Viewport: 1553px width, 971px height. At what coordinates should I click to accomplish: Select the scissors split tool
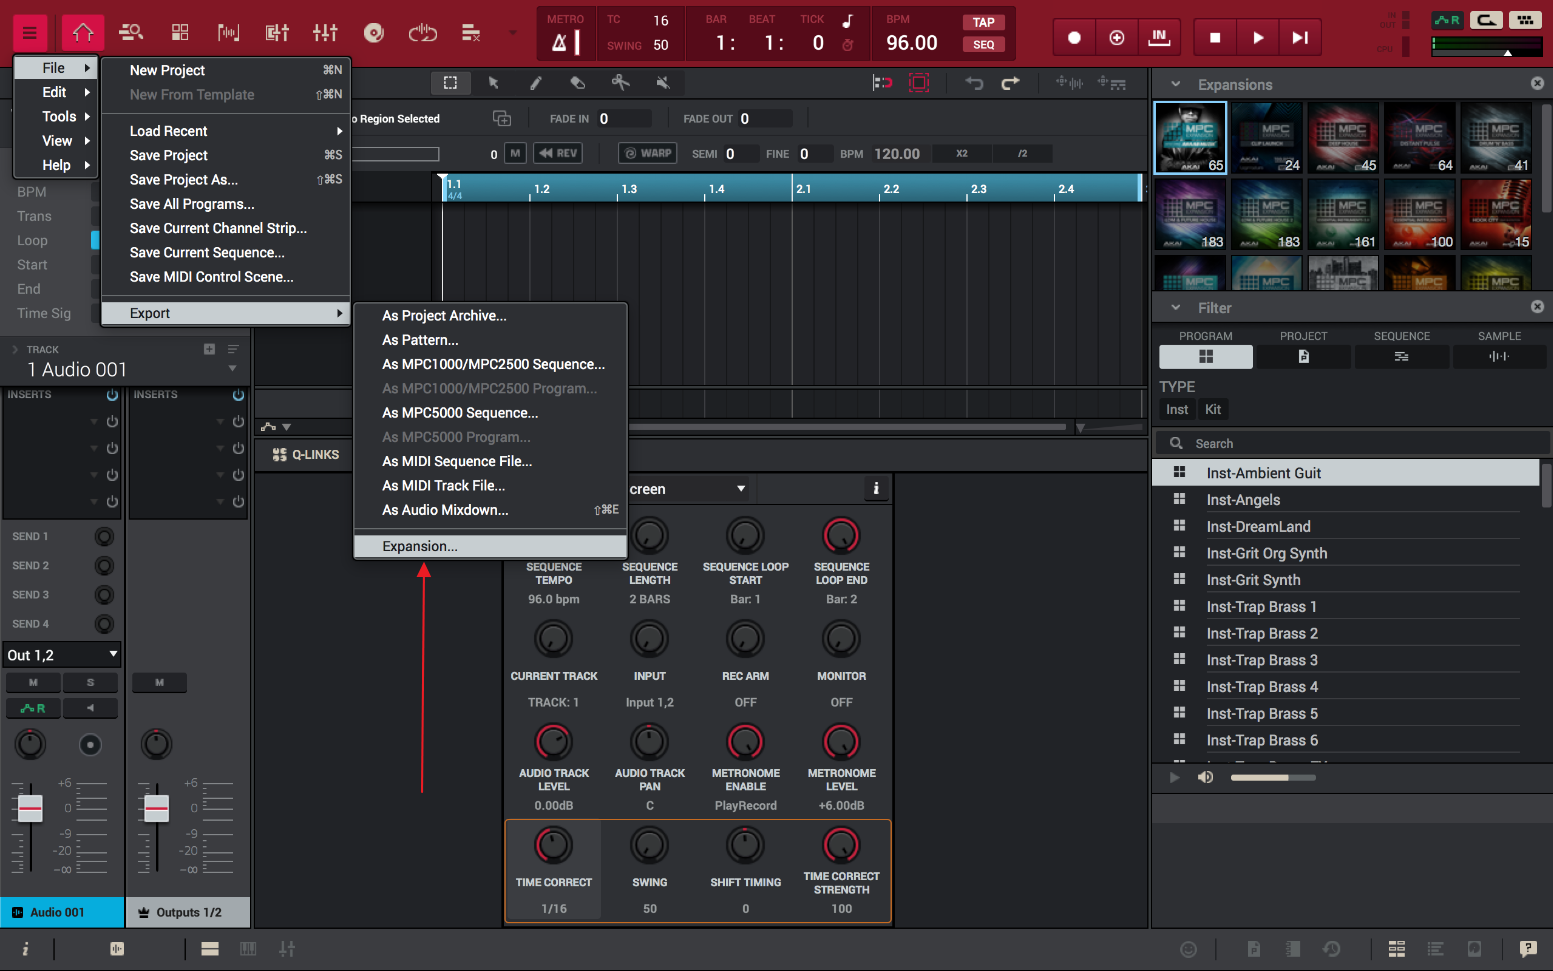(x=620, y=83)
